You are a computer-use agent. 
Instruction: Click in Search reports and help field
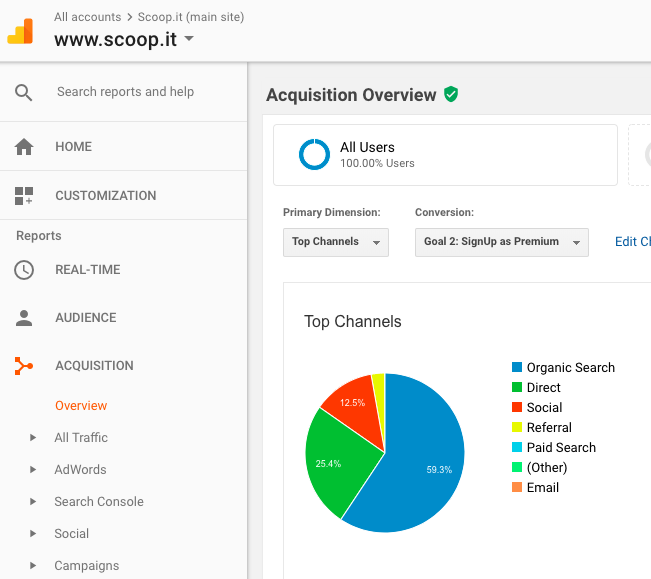click(x=125, y=92)
